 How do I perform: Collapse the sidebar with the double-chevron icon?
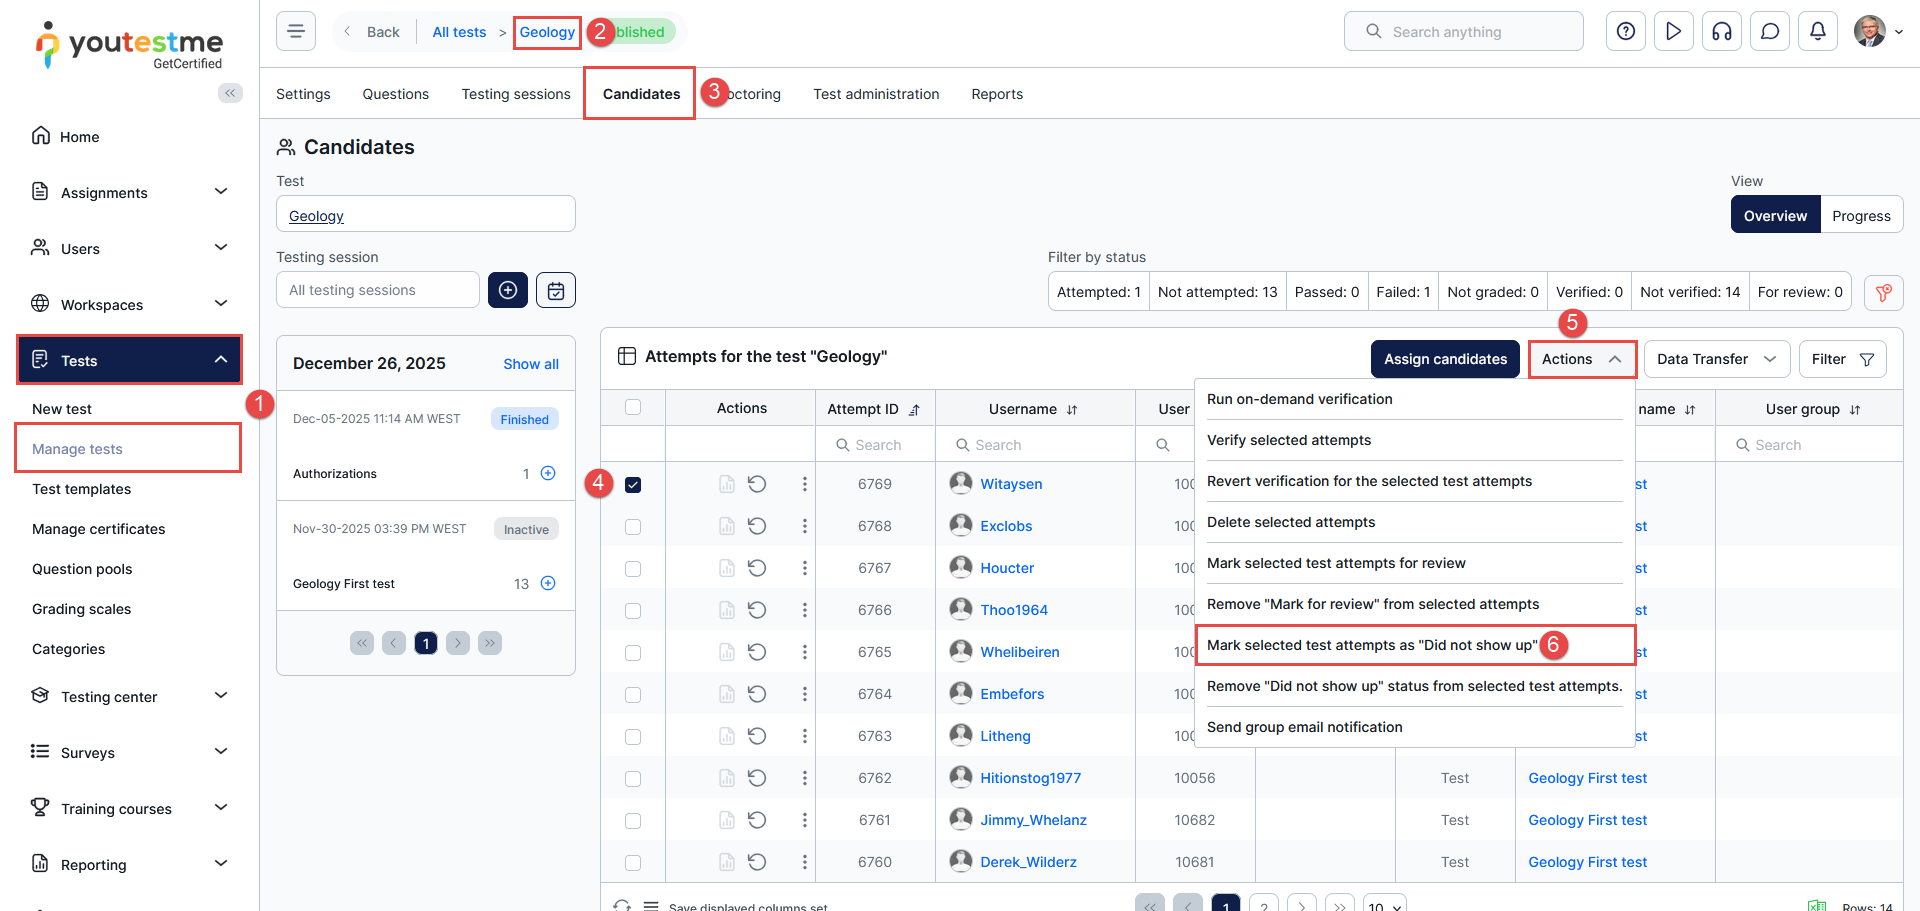click(230, 93)
